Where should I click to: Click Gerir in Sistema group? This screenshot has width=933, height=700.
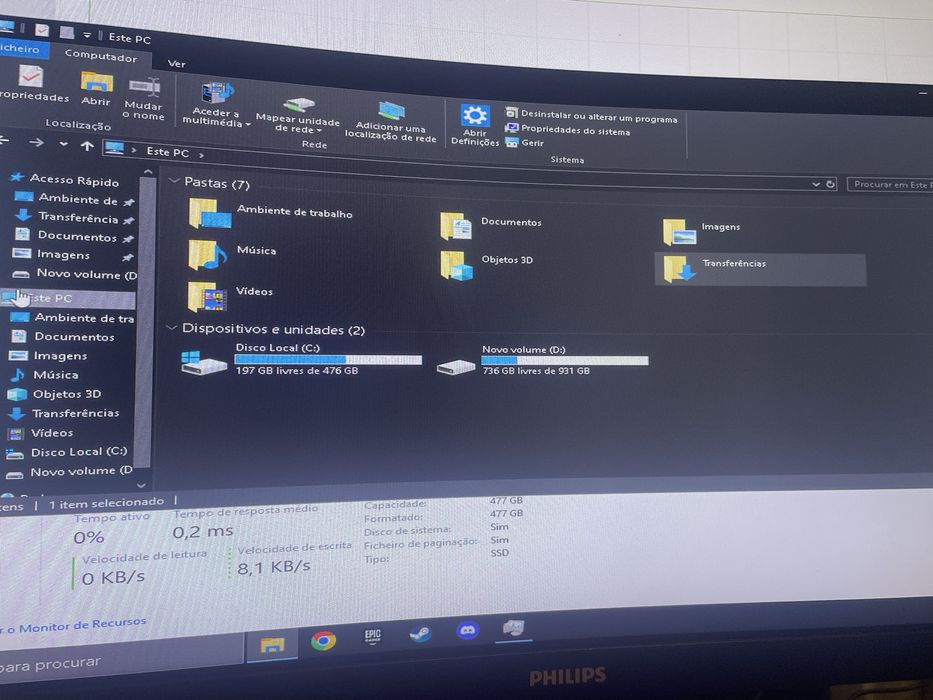[x=524, y=143]
